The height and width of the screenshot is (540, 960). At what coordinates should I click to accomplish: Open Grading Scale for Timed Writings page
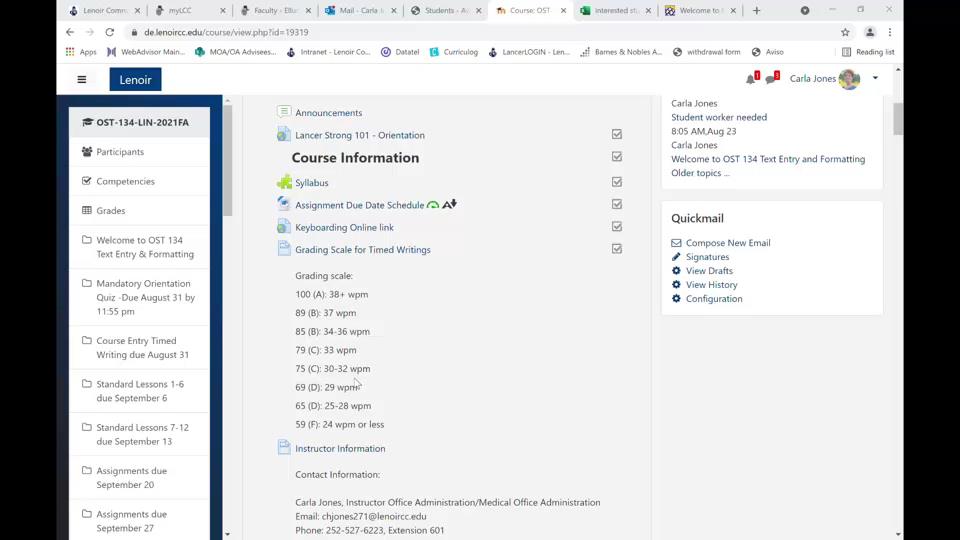(362, 250)
